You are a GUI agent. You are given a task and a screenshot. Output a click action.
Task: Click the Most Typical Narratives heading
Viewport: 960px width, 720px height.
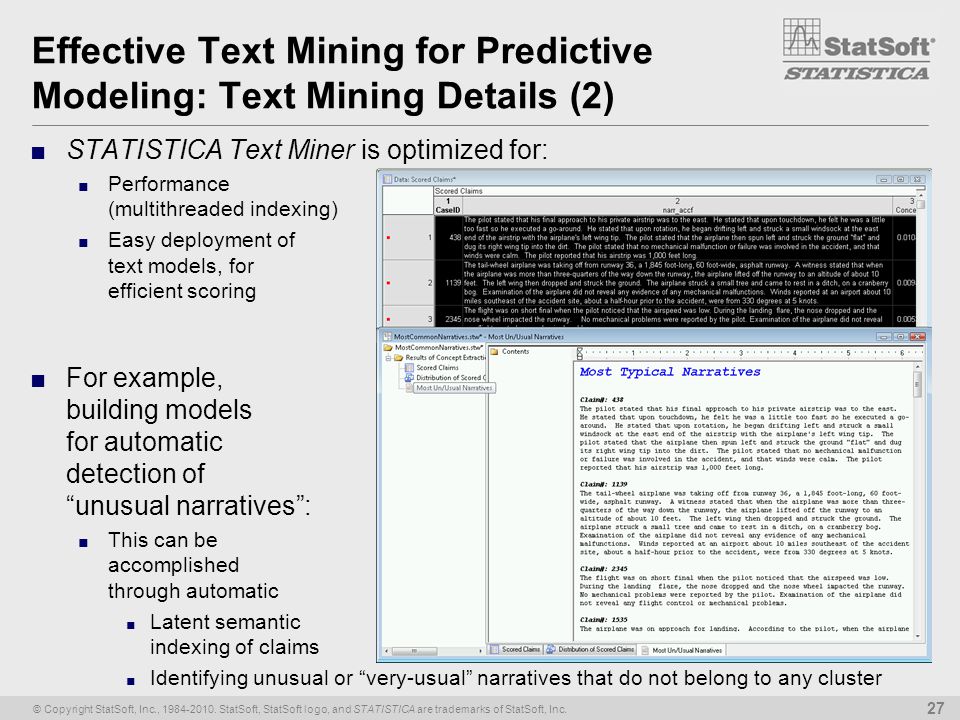coord(670,372)
